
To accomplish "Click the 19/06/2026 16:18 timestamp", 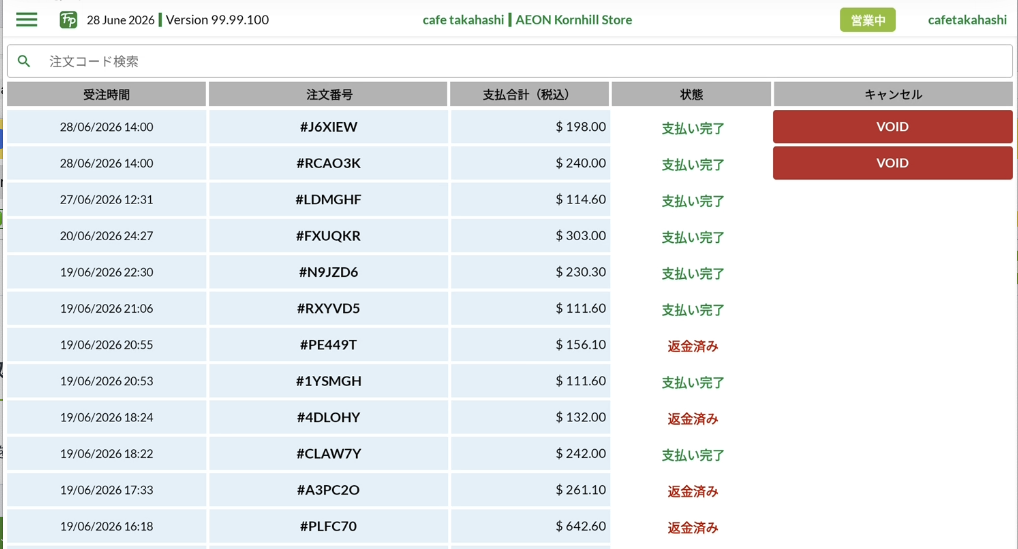I will (106, 526).
